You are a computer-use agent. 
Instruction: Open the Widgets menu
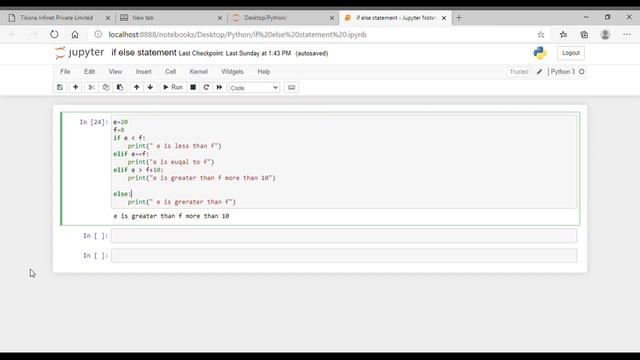pos(232,71)
